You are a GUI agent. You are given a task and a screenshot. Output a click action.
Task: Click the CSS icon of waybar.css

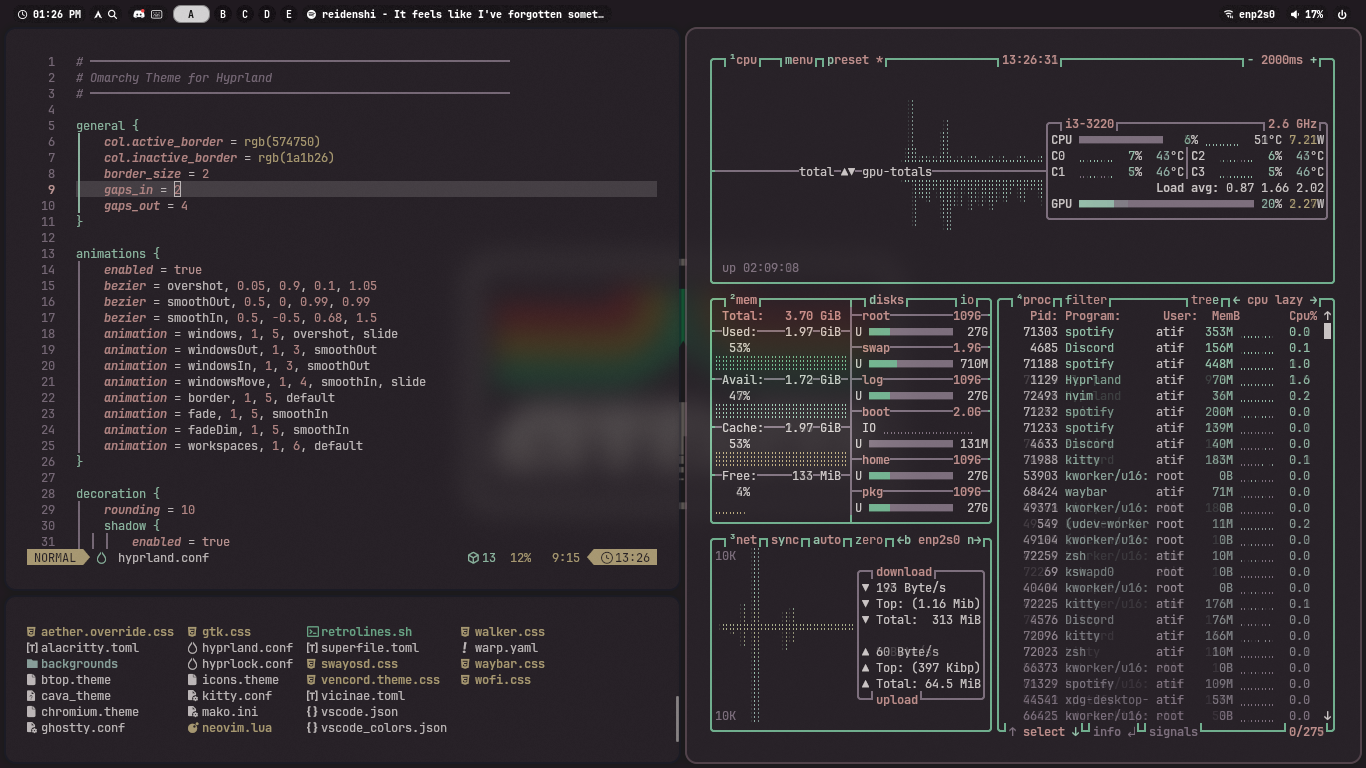pyautogui.click(x=465, y=664)
